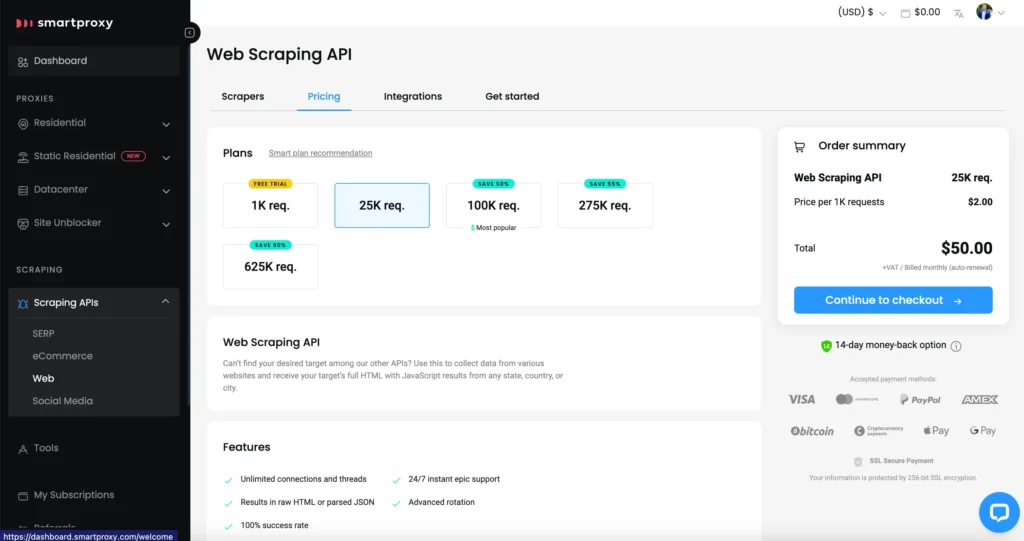This screenshot has height=541, width=1024.
Task: Click the language translation icon in header
Action: click(x=959, y=13)
